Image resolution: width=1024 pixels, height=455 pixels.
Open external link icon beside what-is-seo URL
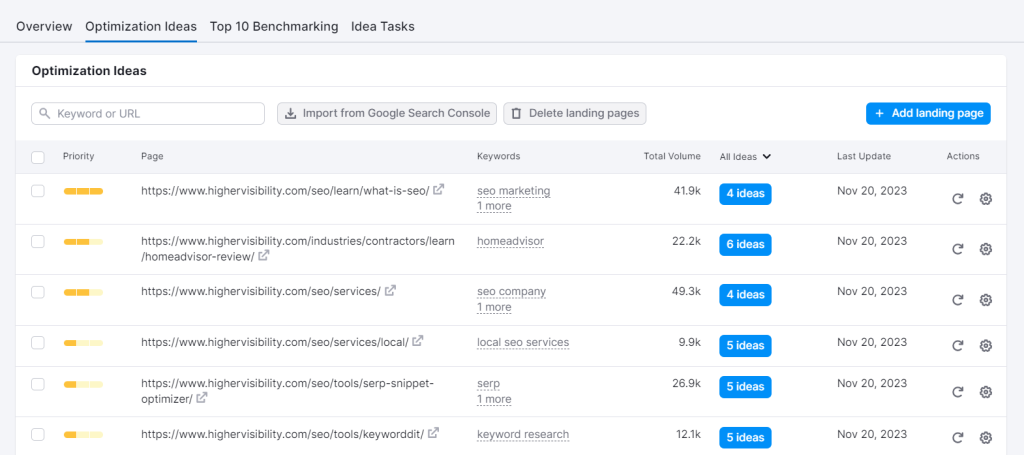click(x=438, y=190)
